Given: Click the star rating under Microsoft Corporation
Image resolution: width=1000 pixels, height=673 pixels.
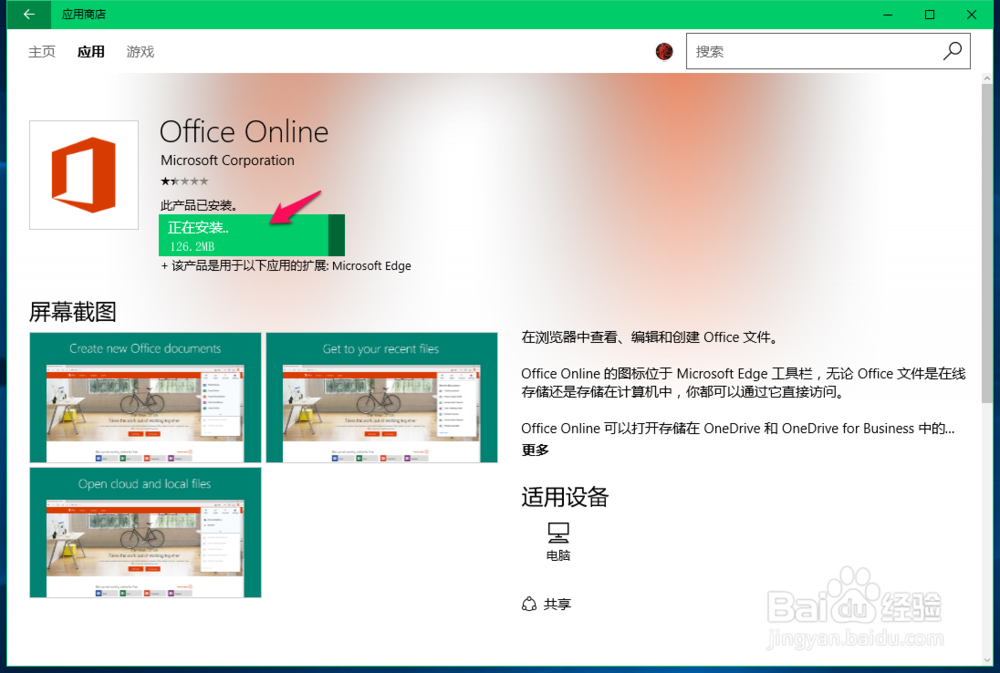Looking at the screenshot, I should pyautogui.click(x=184, y=181).
